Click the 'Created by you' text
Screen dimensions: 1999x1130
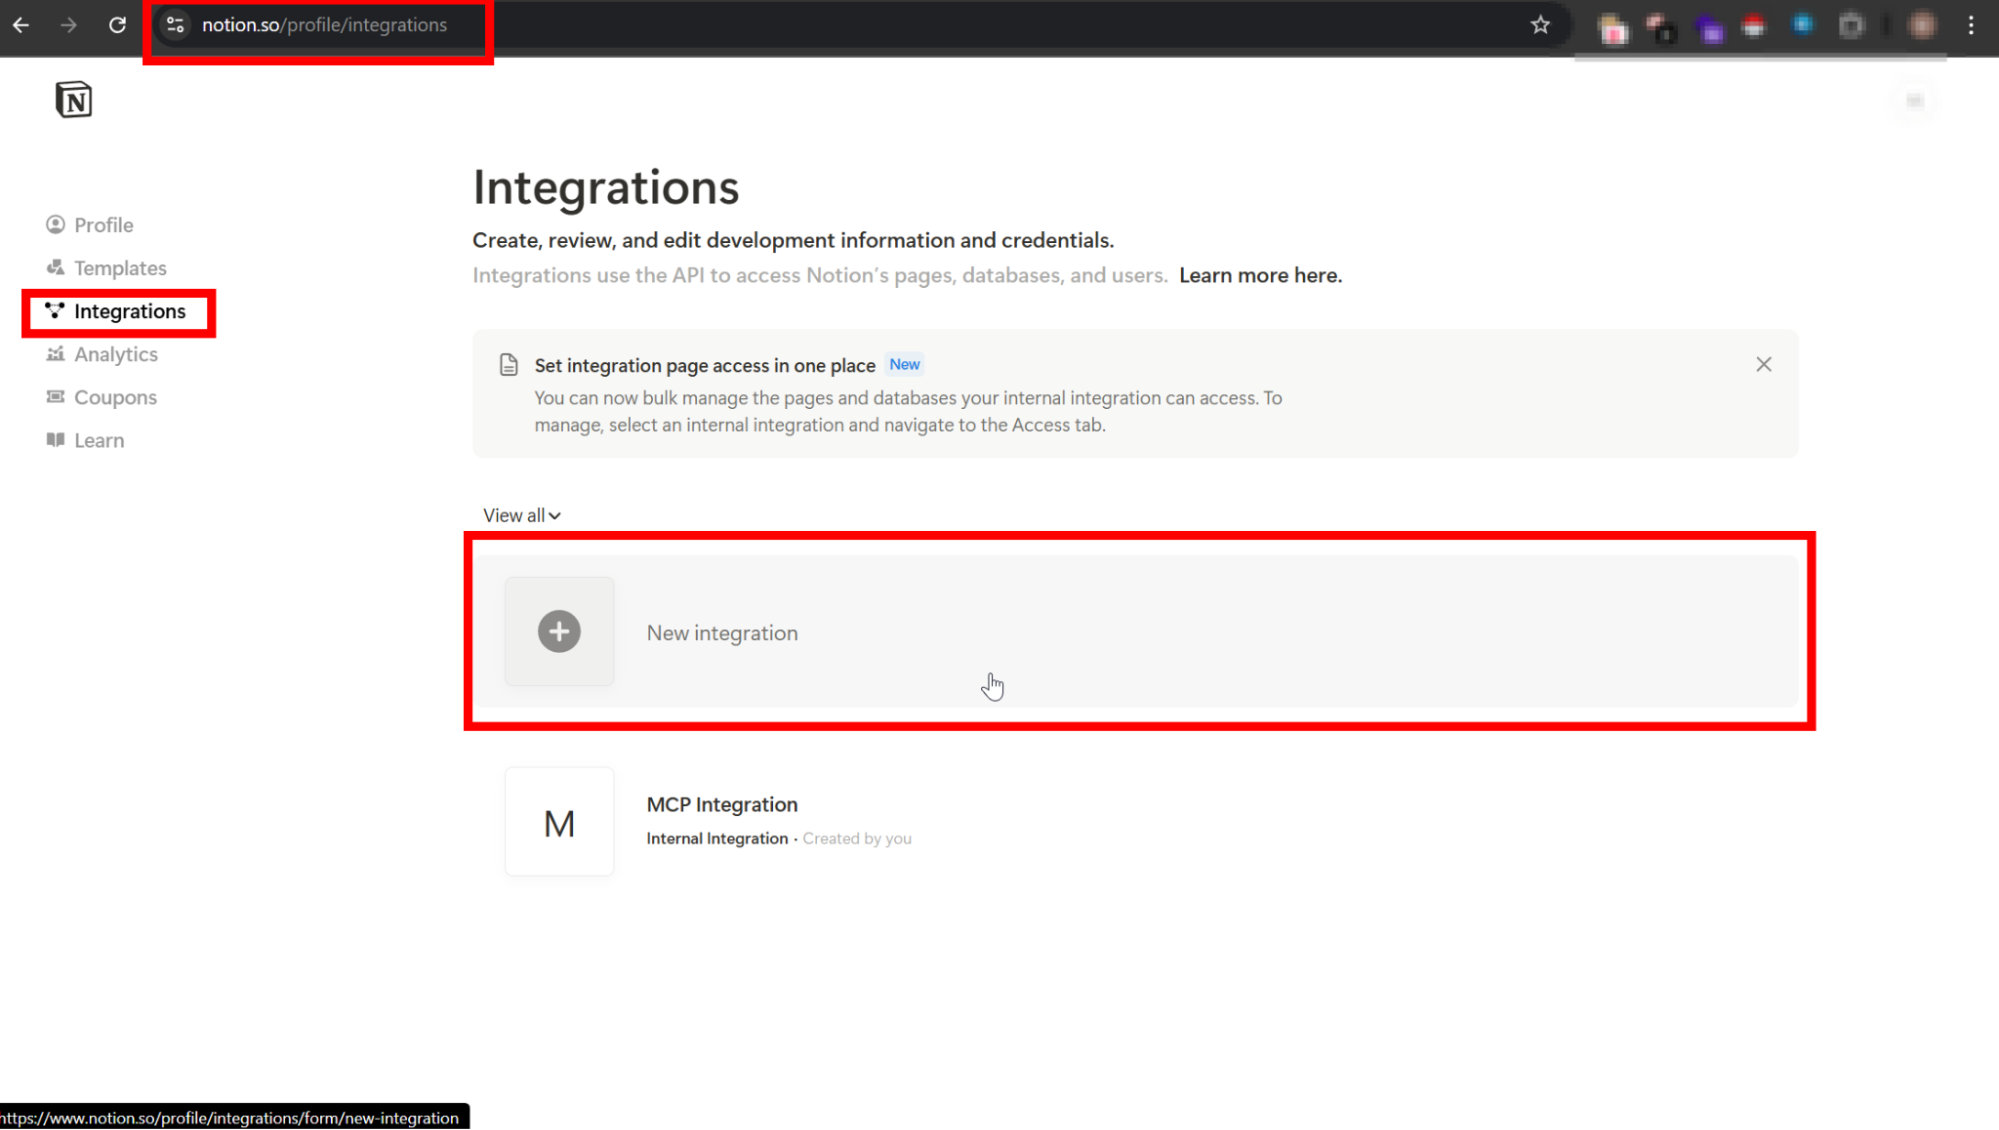coord(856,838)
